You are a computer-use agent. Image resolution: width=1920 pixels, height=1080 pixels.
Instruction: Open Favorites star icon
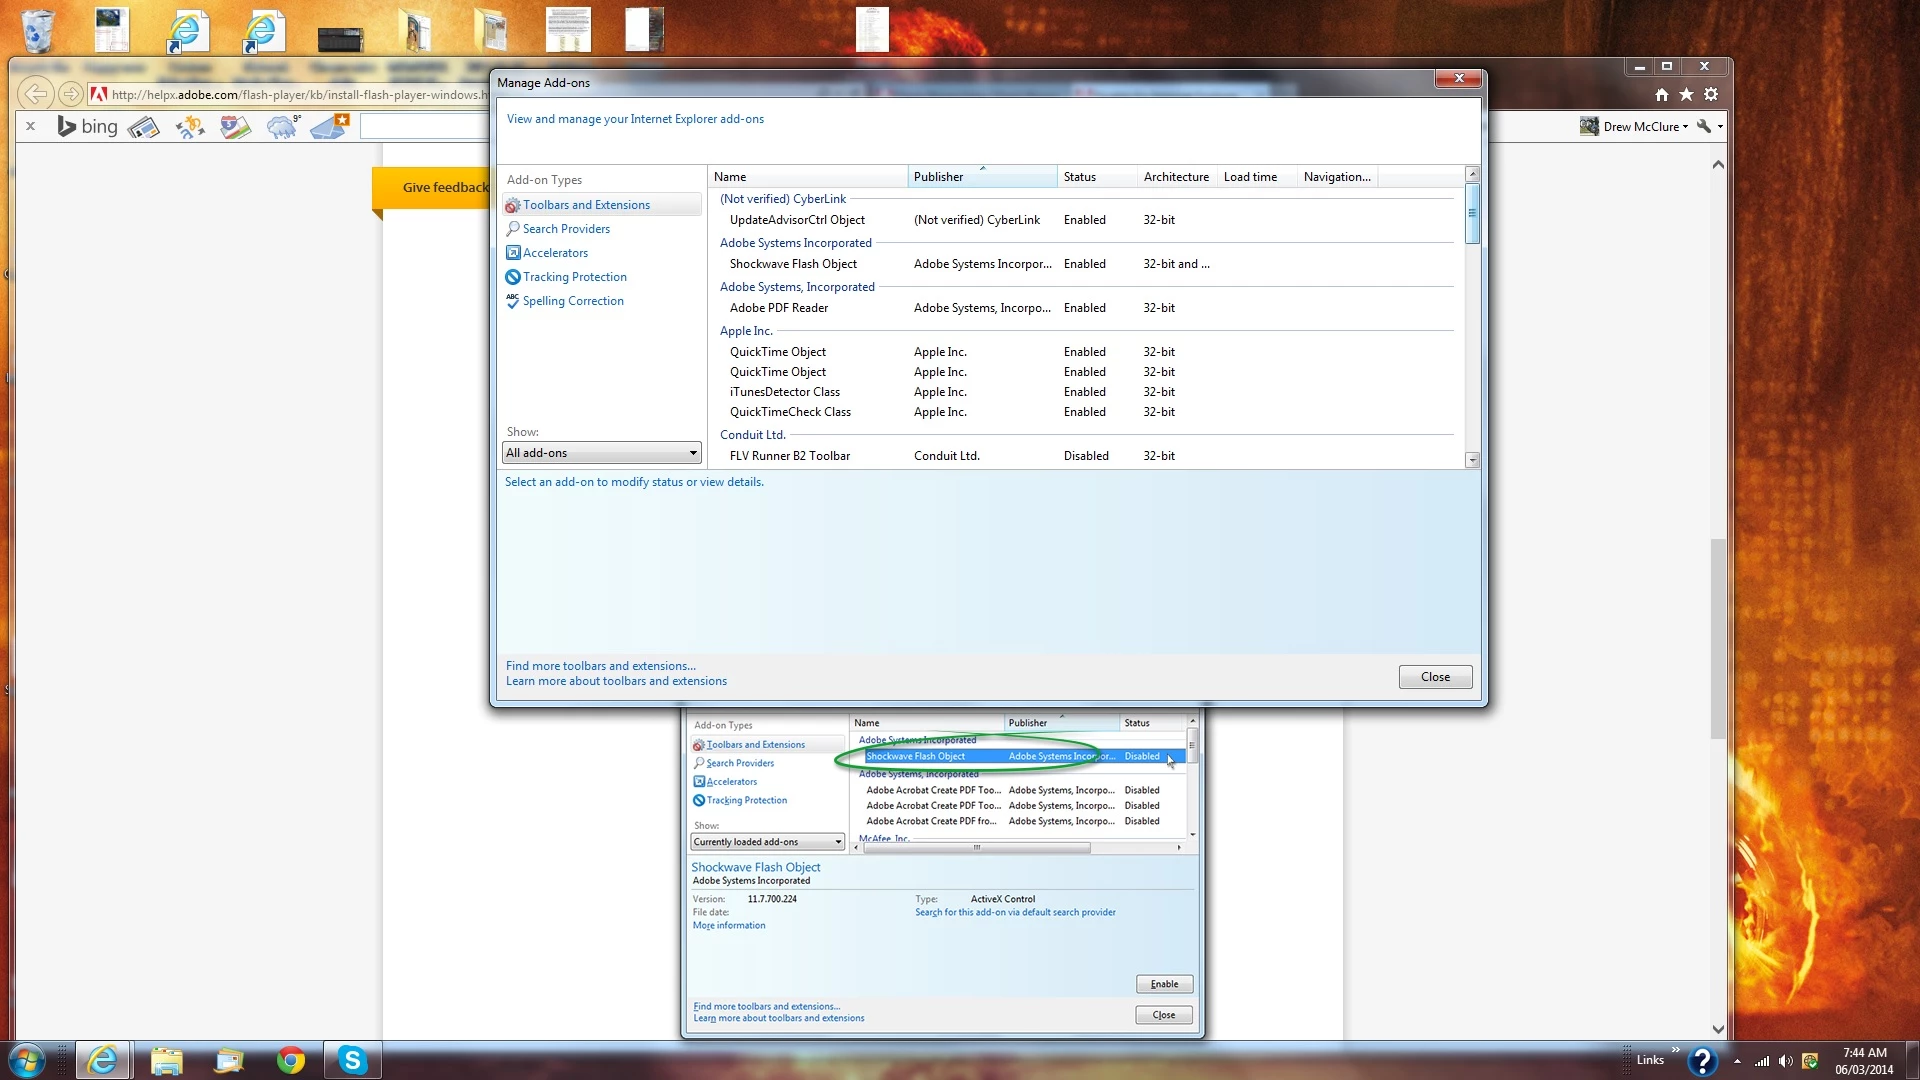(1686, 95)
